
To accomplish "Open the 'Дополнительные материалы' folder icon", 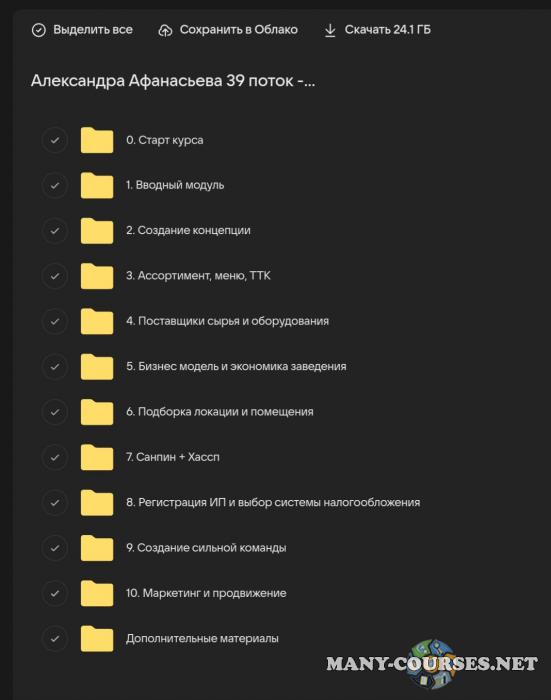I will 97,638.
